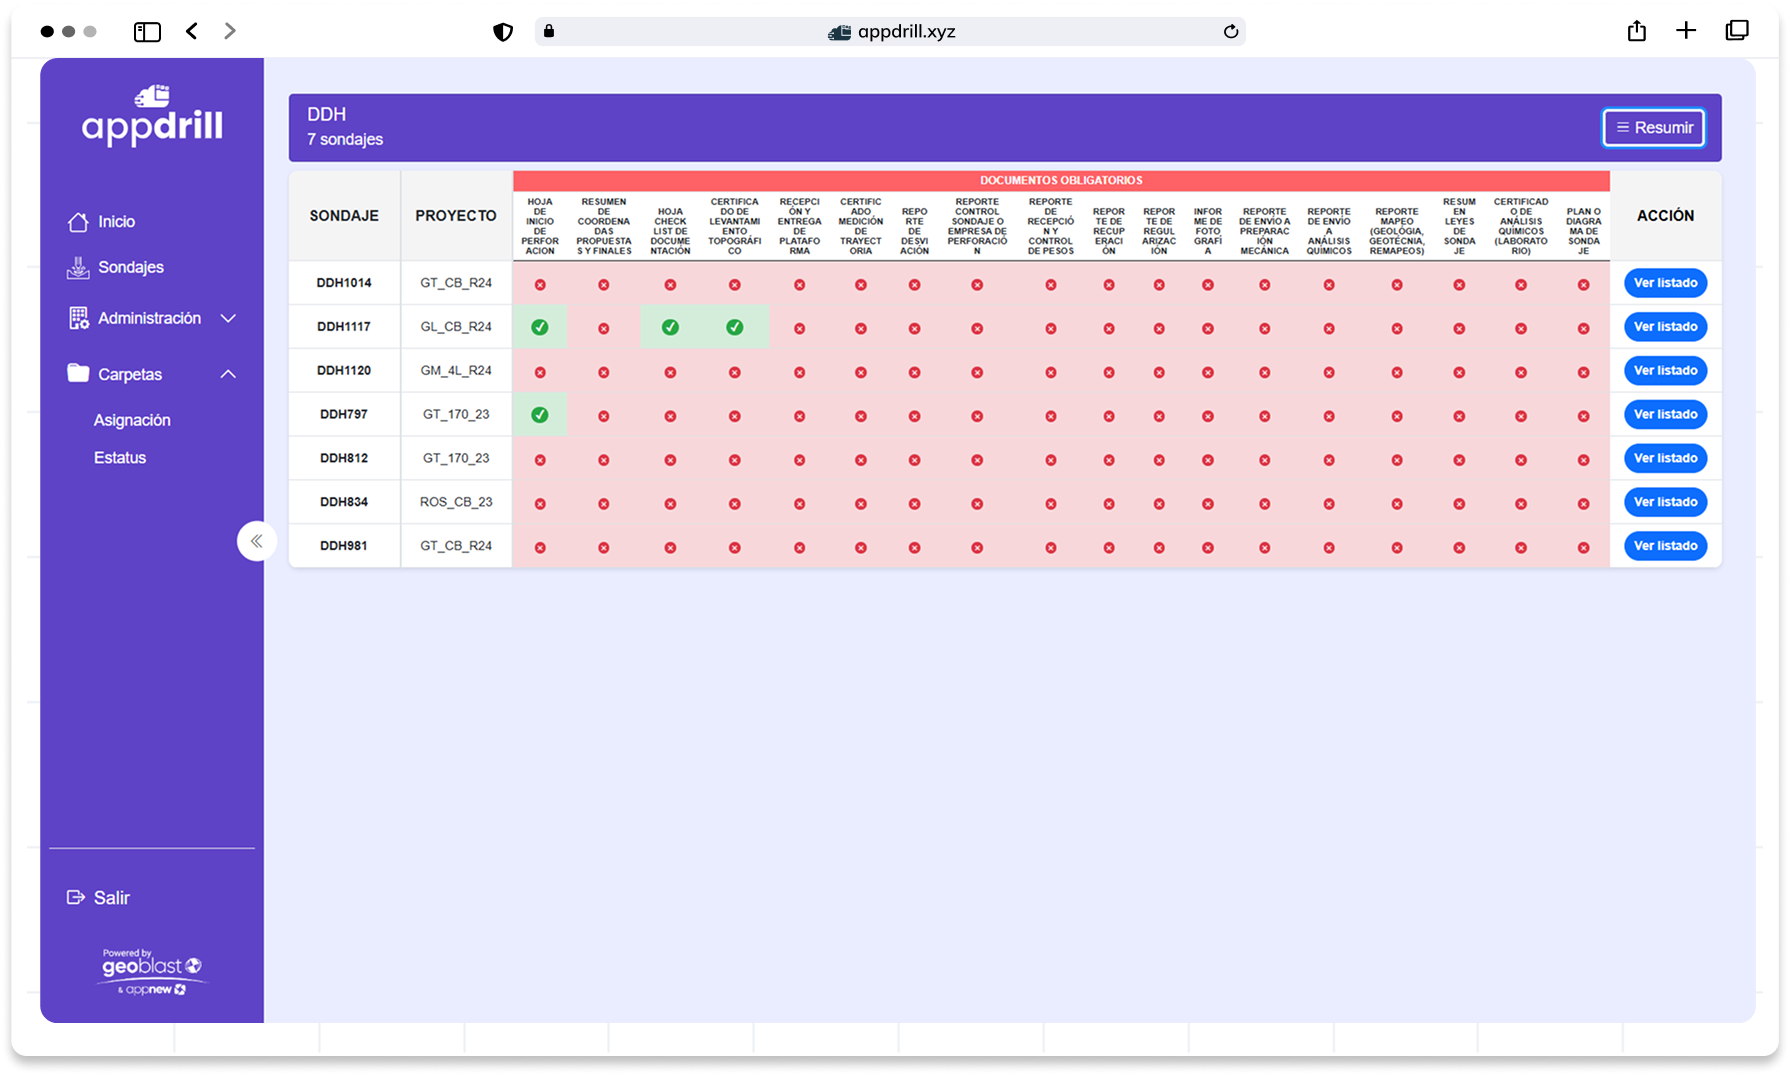Click the Resumir button

click(1653, 128)
